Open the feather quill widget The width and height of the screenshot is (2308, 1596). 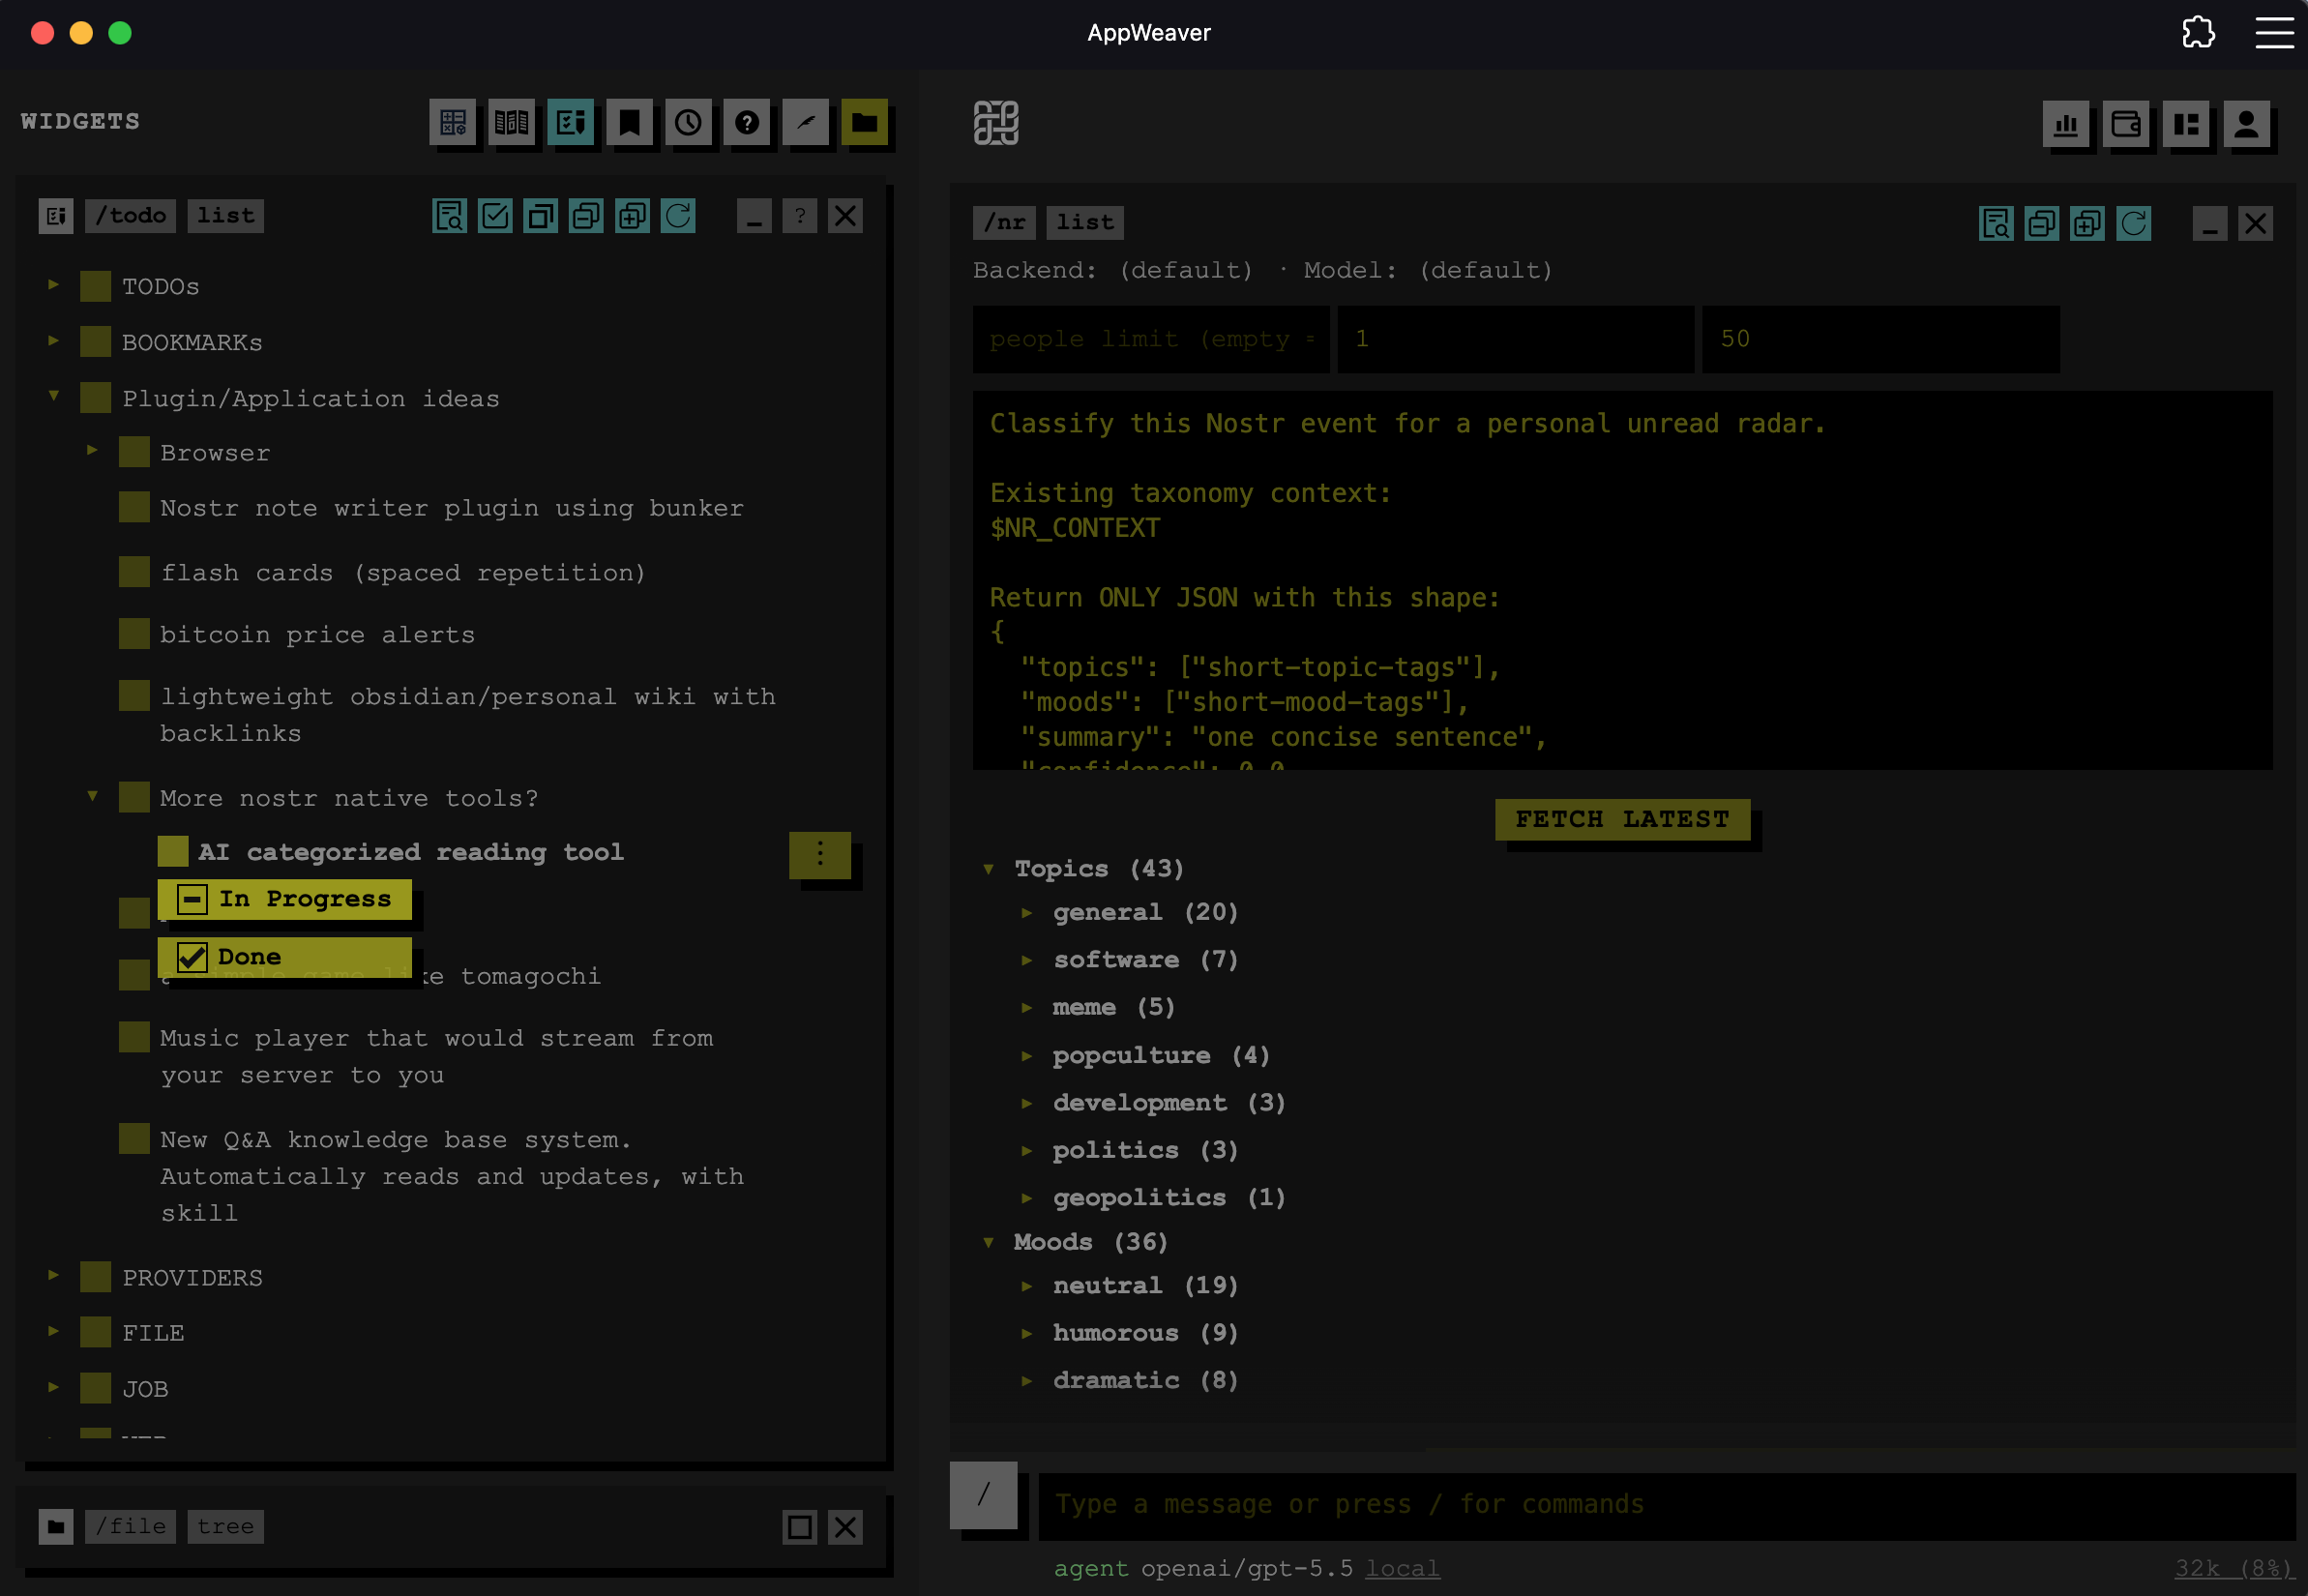pos(806,123)
